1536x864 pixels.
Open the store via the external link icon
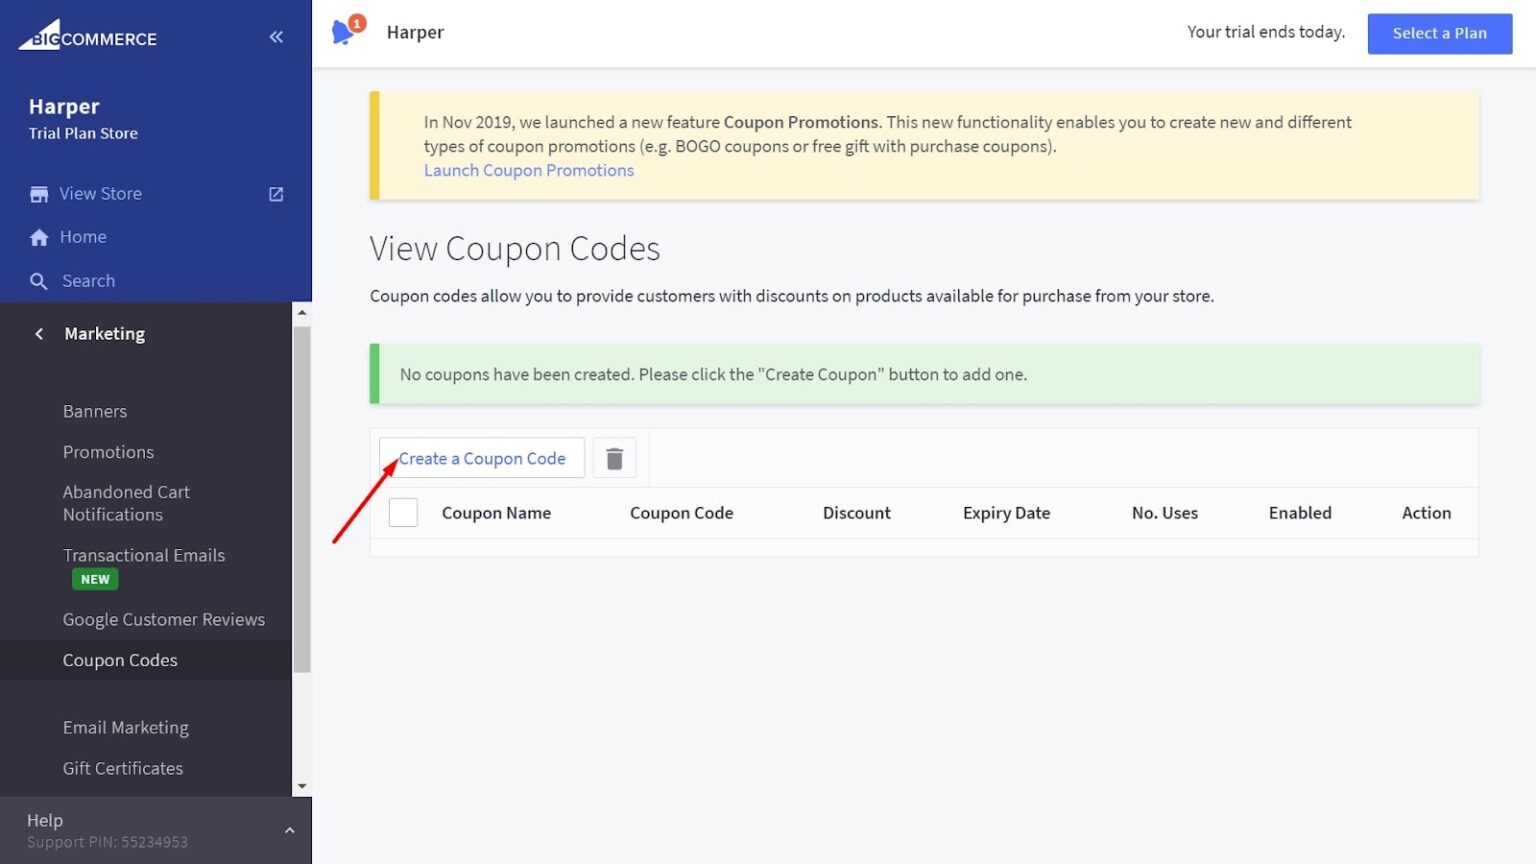click(x=276, y=194)
